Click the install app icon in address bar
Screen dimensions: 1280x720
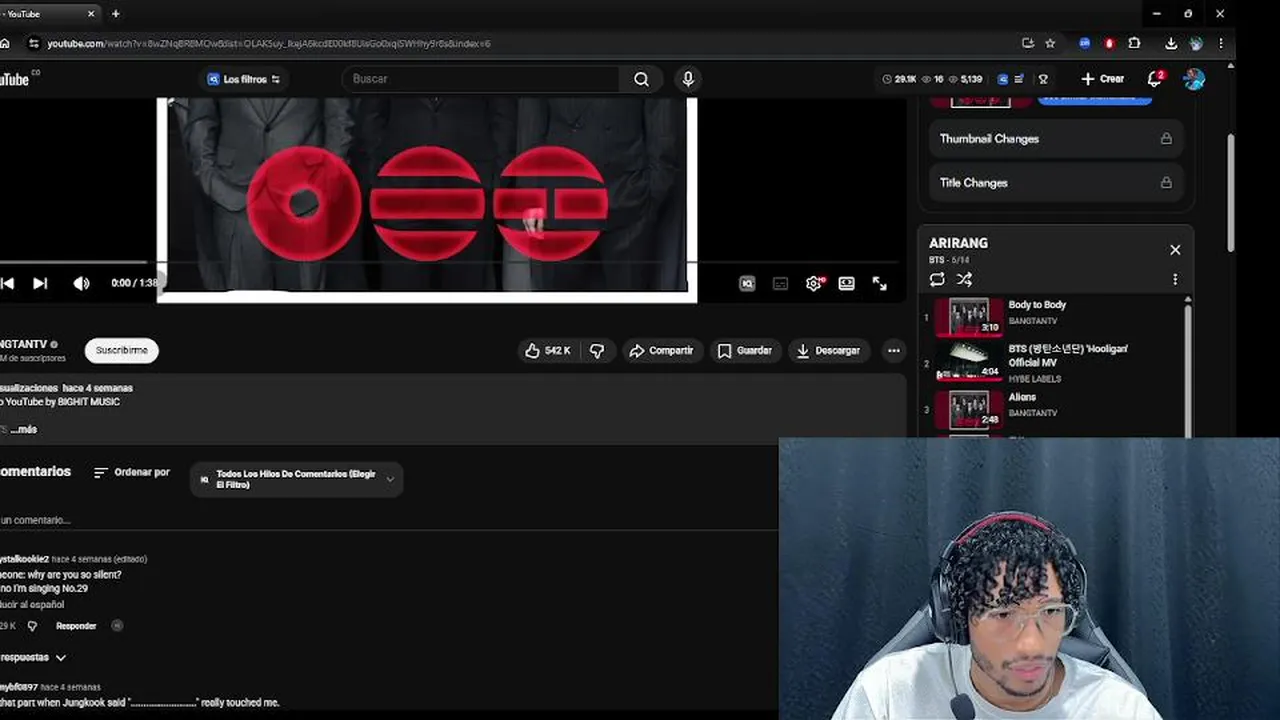click(1028, 43)
